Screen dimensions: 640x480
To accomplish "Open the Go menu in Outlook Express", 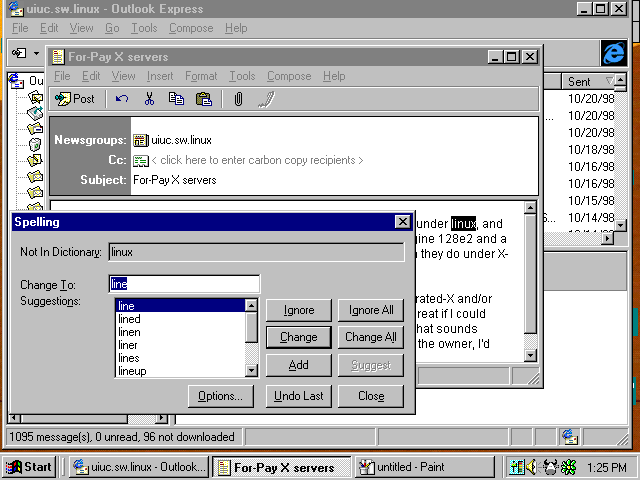I will tap(112, 28).
